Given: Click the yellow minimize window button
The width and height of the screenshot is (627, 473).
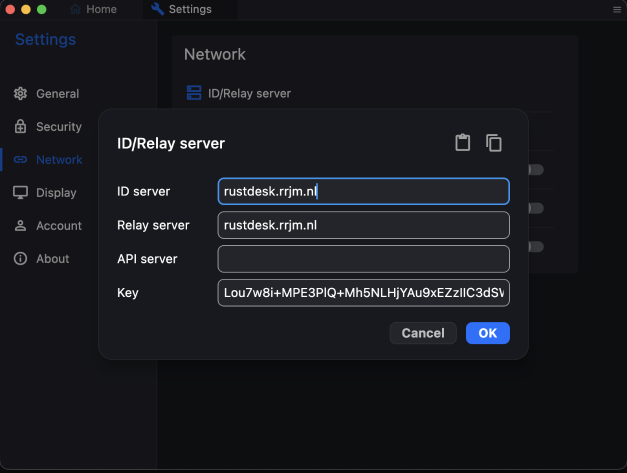Looking at the screenshot, I should 26,9.
